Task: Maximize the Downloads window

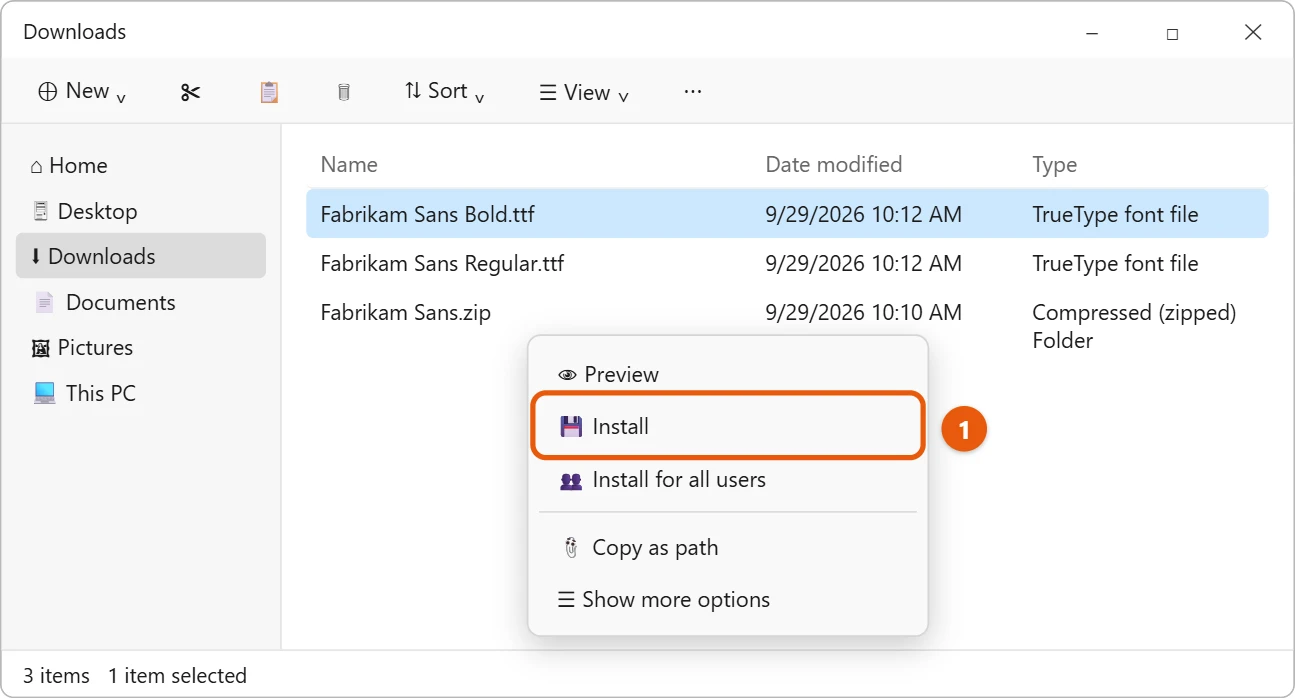Action: pyautogui.click(x=1172, y=33)
